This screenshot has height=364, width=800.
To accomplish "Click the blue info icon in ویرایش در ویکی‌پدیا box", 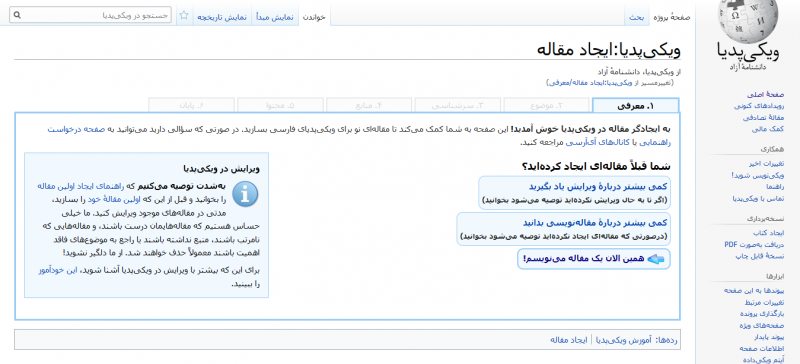I will click(x=245, y=195).
